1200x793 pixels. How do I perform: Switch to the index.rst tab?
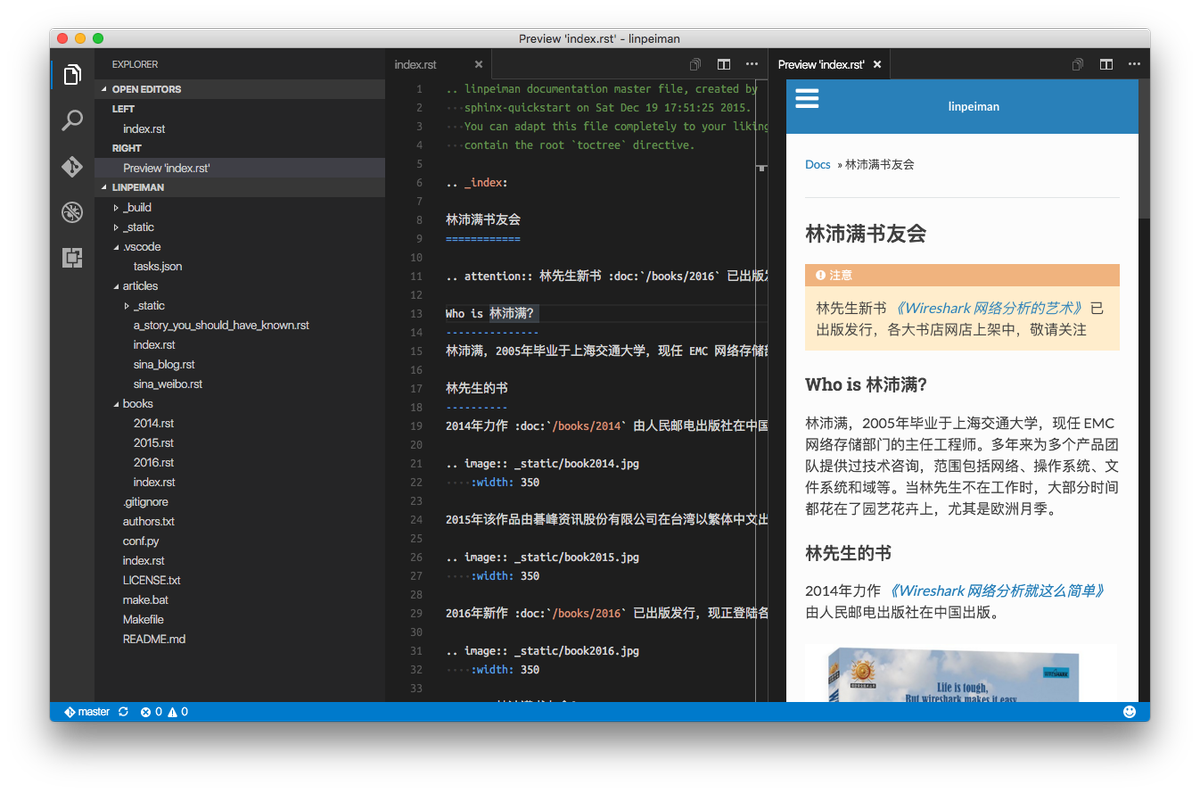click(x=416, y=63)
